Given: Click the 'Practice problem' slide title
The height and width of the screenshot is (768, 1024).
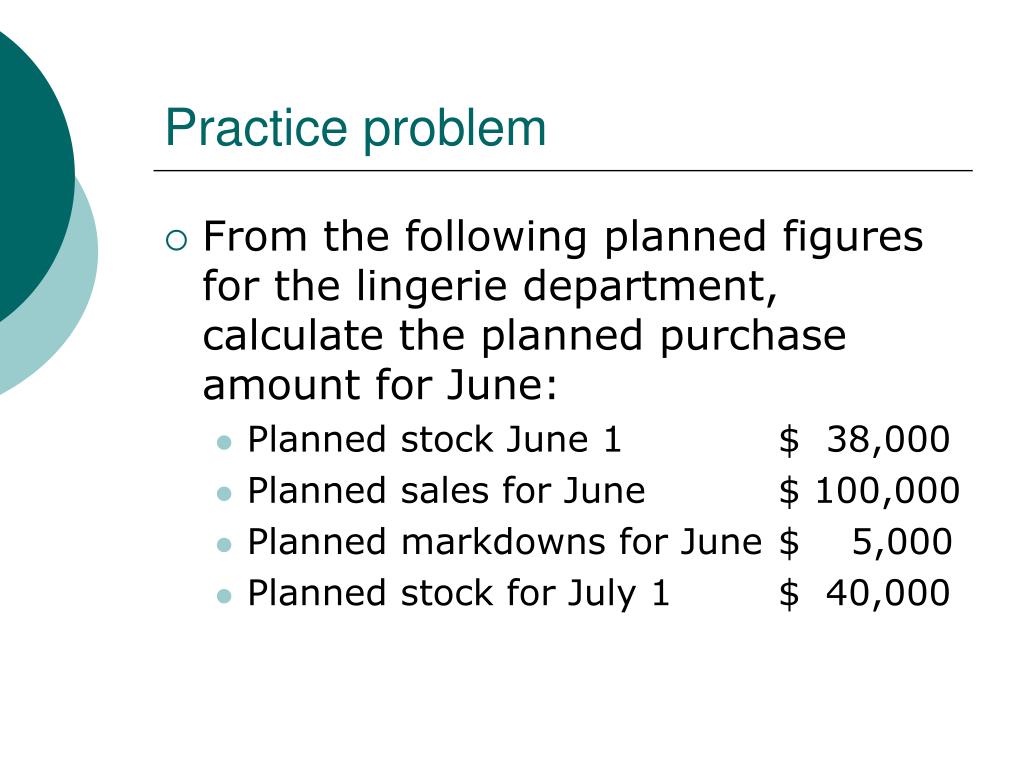Looking at the screenshot, I should click(355, 129).
